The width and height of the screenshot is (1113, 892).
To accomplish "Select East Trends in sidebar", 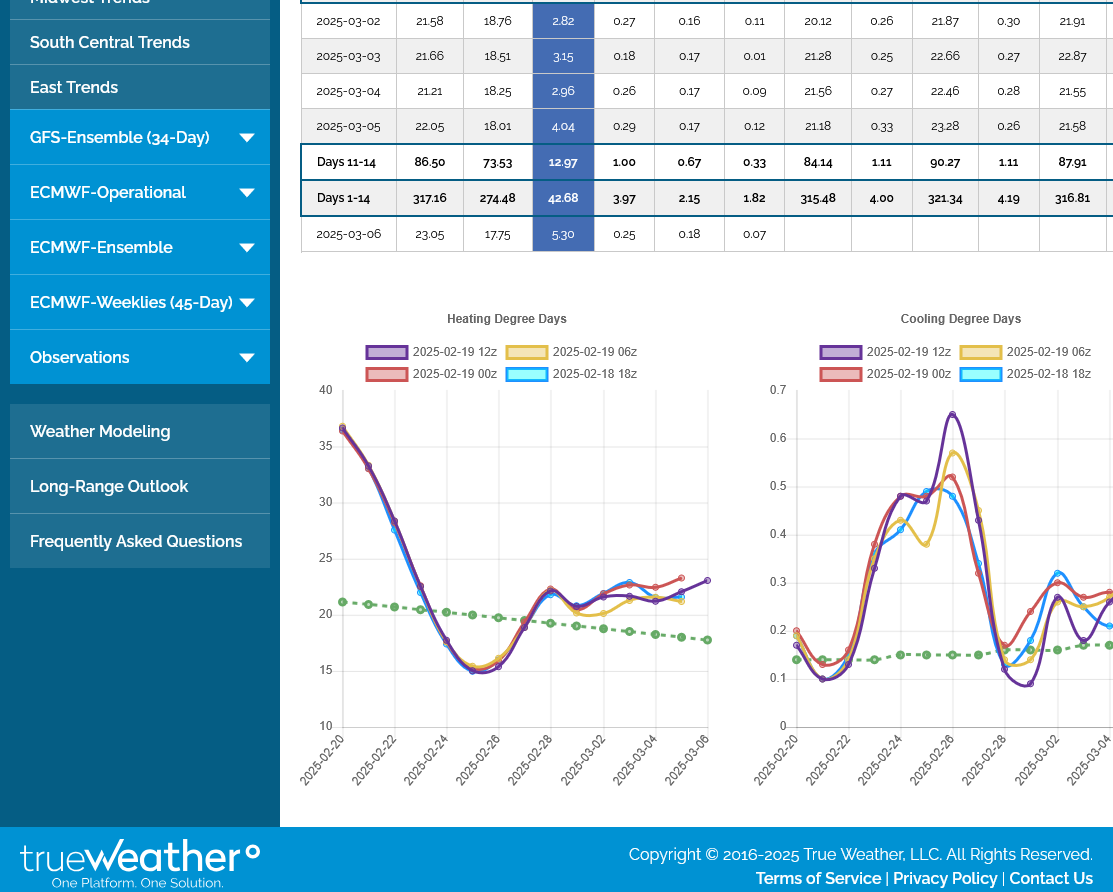I will [74, 87].
